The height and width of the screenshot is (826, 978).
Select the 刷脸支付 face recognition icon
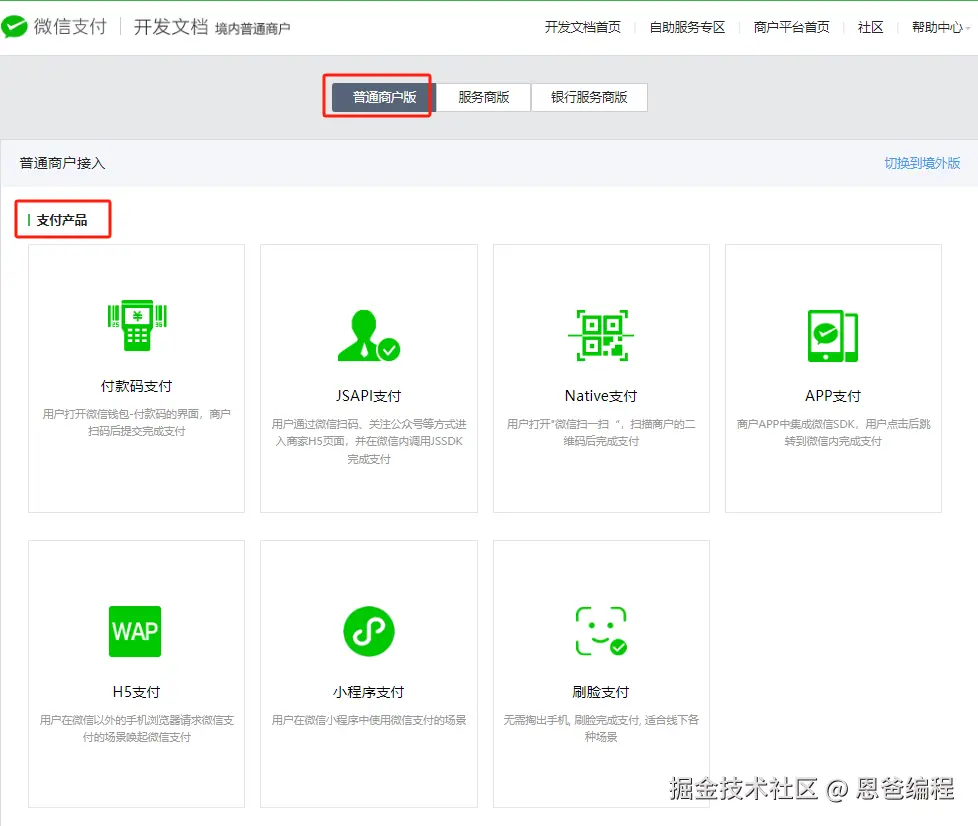tap(600, 630)
